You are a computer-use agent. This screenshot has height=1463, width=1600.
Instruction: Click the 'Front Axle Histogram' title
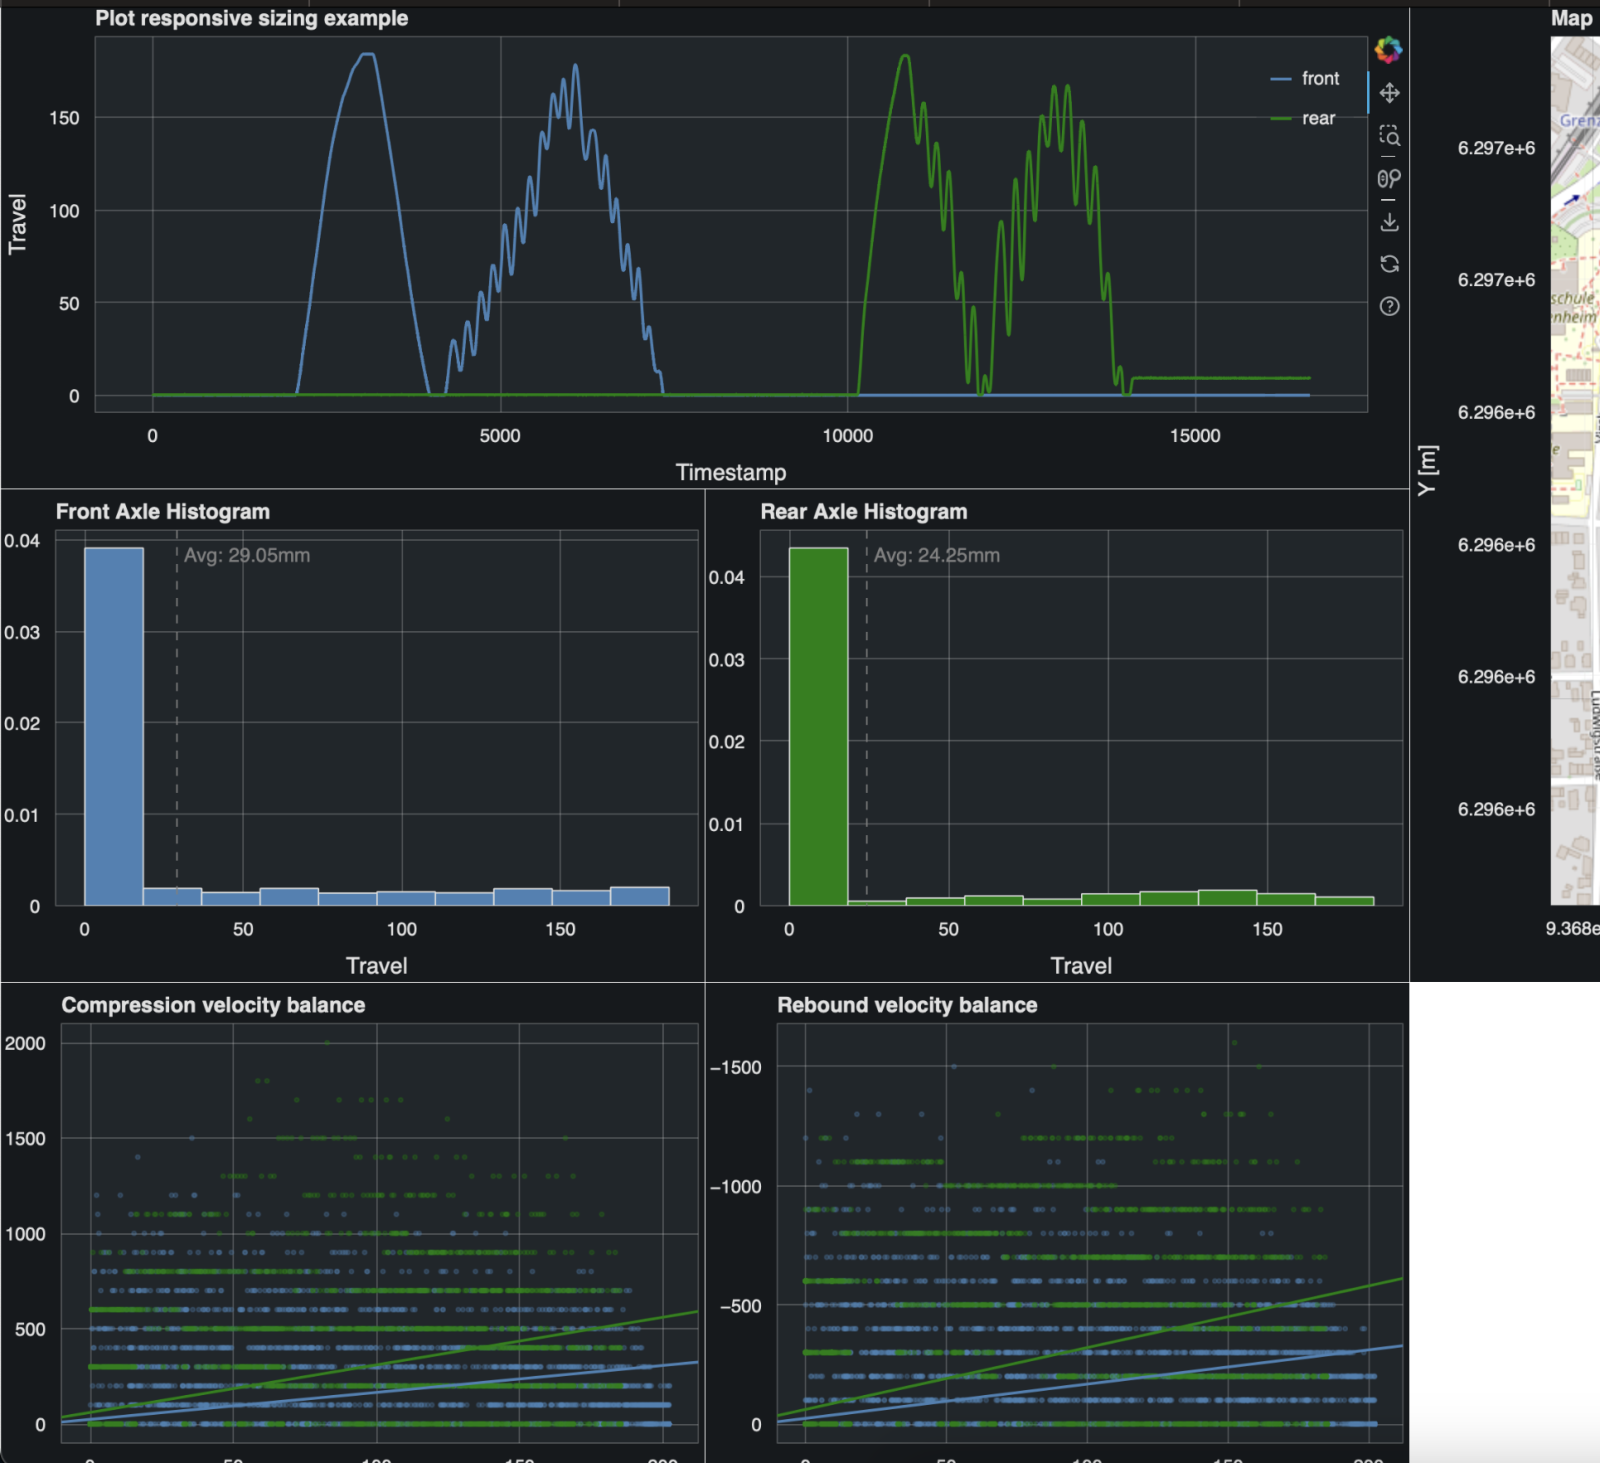coord(163,511)
